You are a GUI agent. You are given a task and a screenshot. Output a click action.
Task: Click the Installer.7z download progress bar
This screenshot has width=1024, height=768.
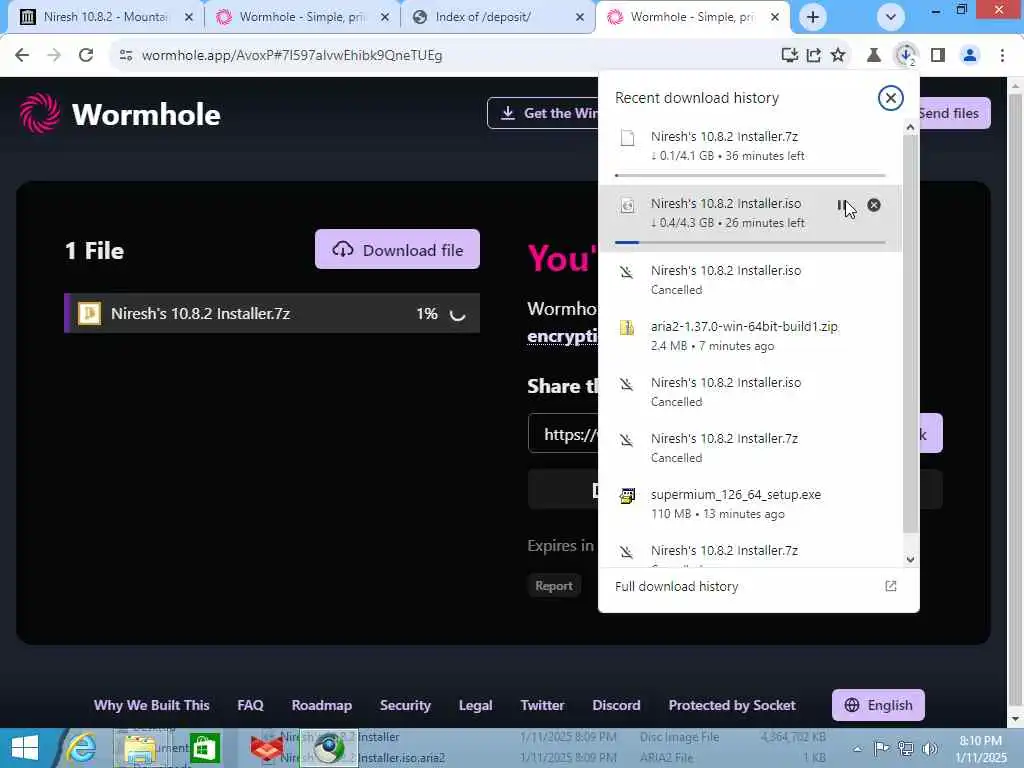750,175
